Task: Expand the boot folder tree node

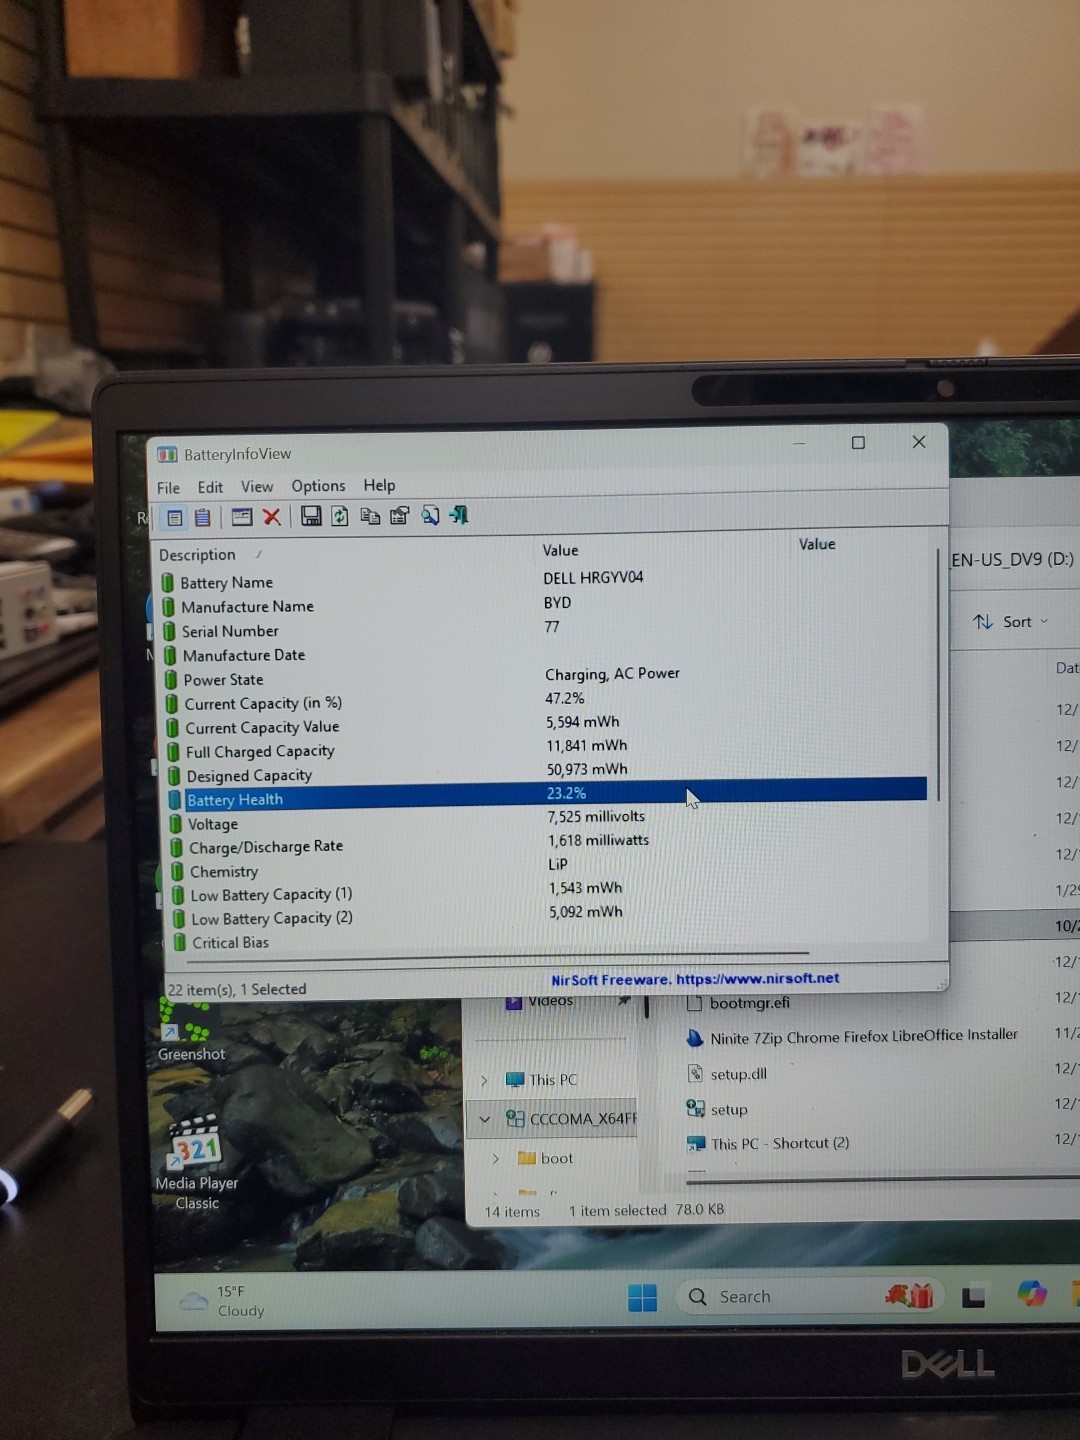Action: coord(496,1158)
